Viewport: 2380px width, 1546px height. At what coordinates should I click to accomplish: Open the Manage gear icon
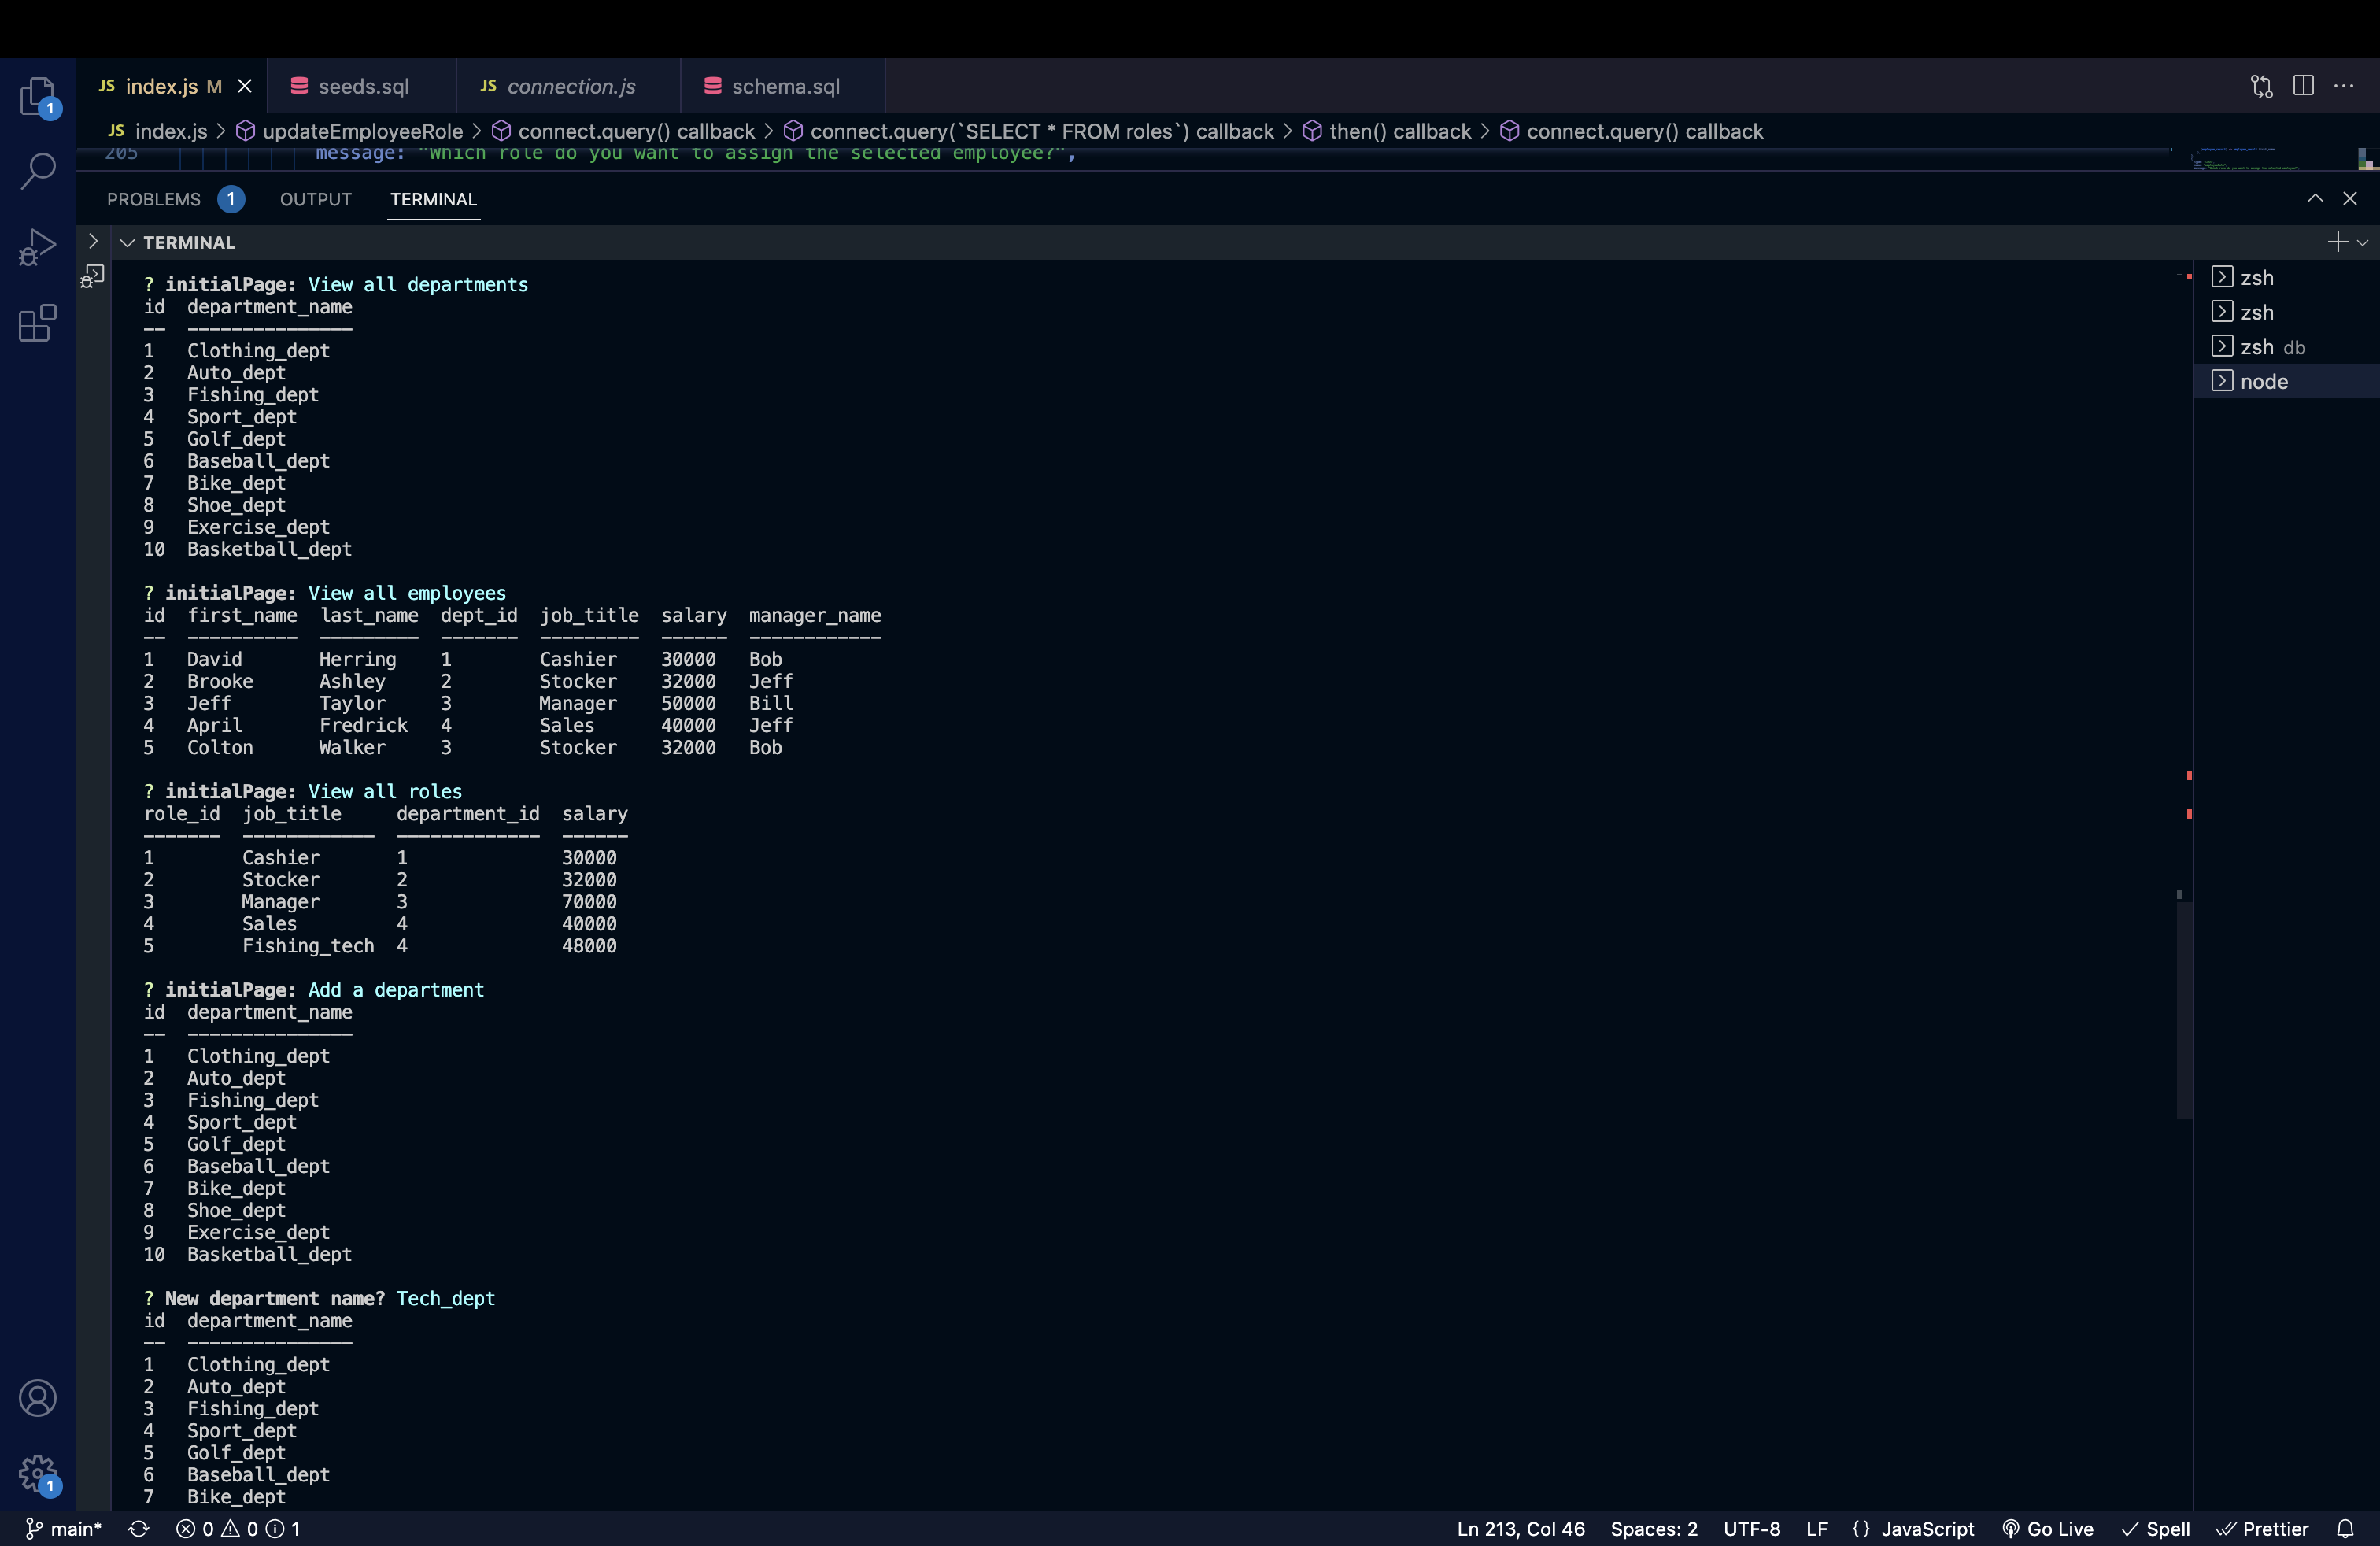coord(38,1473)
